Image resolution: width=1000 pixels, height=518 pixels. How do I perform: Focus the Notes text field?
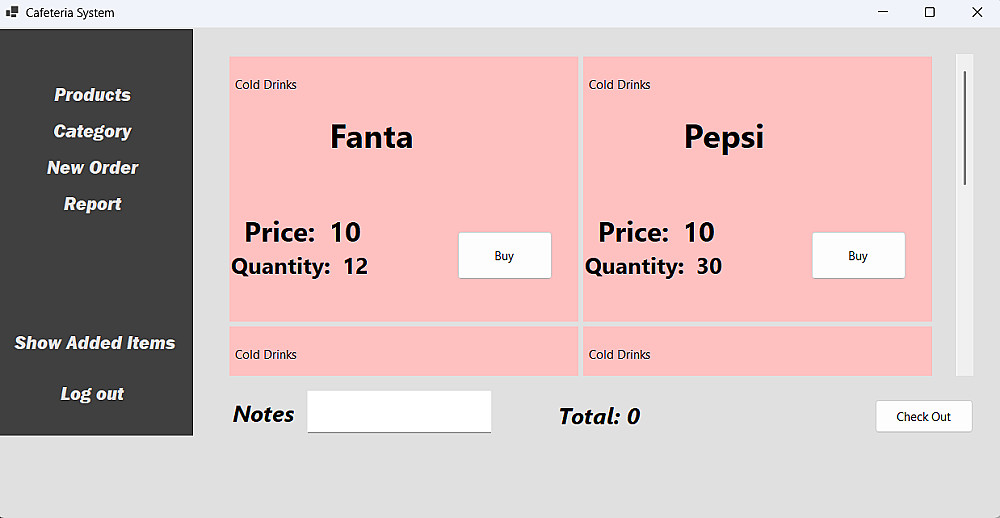[399, 412]
